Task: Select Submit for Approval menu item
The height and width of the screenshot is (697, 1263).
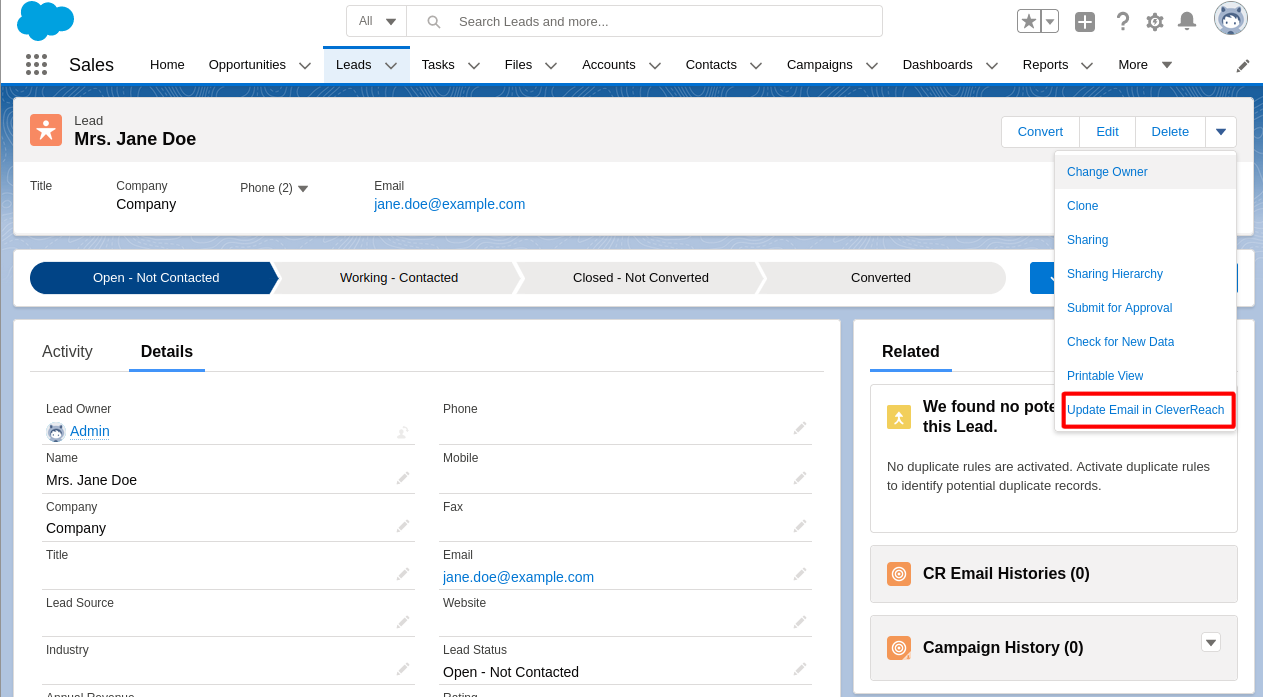Action: [x=1146, y=308]
